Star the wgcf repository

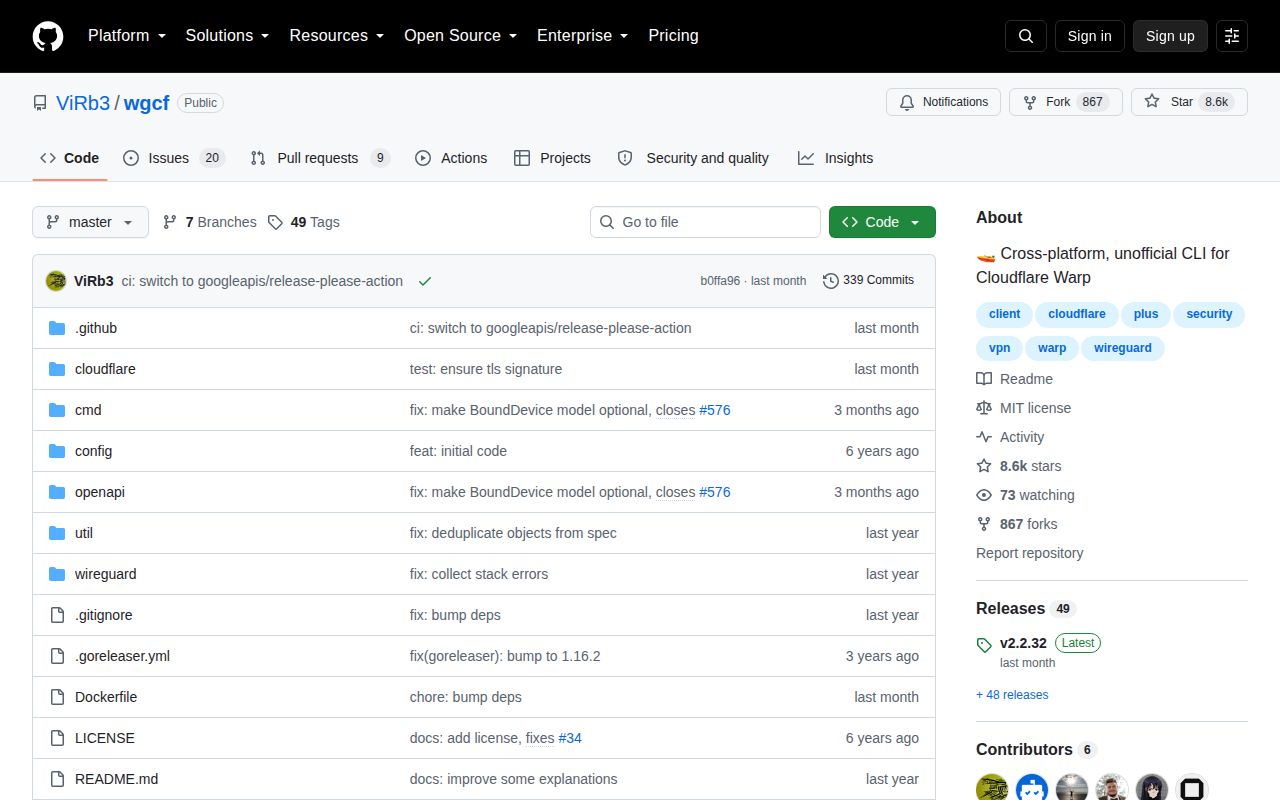1189,102
